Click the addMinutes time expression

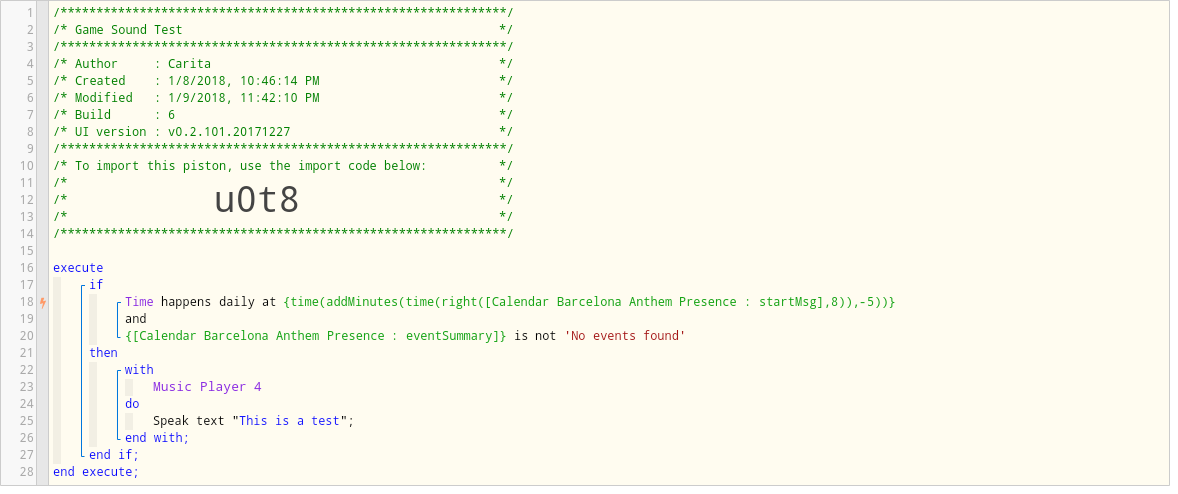[x=590, y=302]
